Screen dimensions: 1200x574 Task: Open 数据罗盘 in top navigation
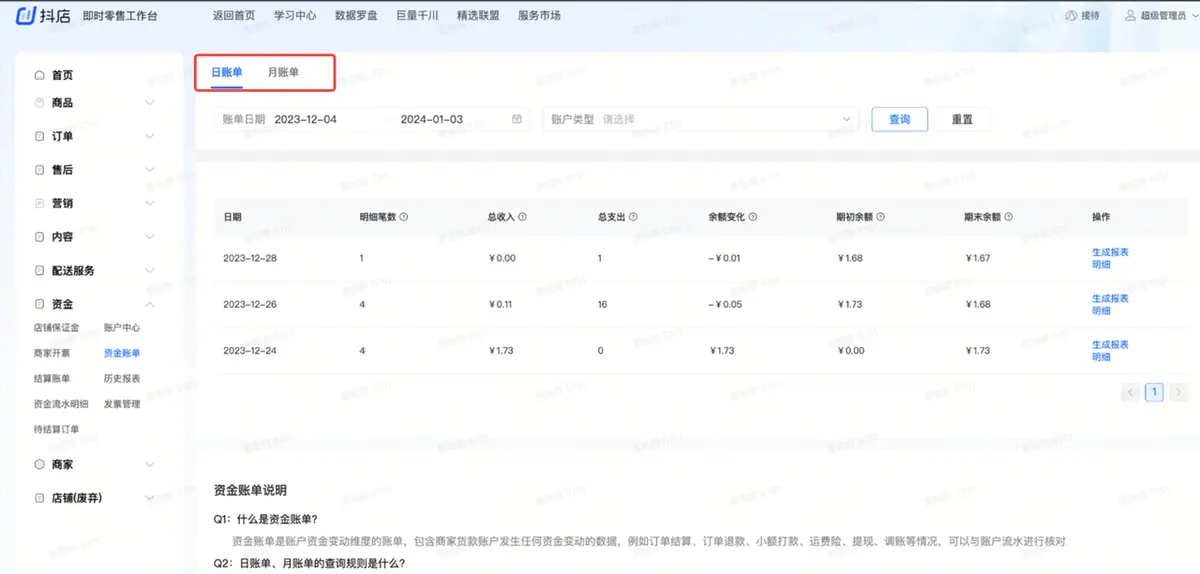tap(356, 15)
